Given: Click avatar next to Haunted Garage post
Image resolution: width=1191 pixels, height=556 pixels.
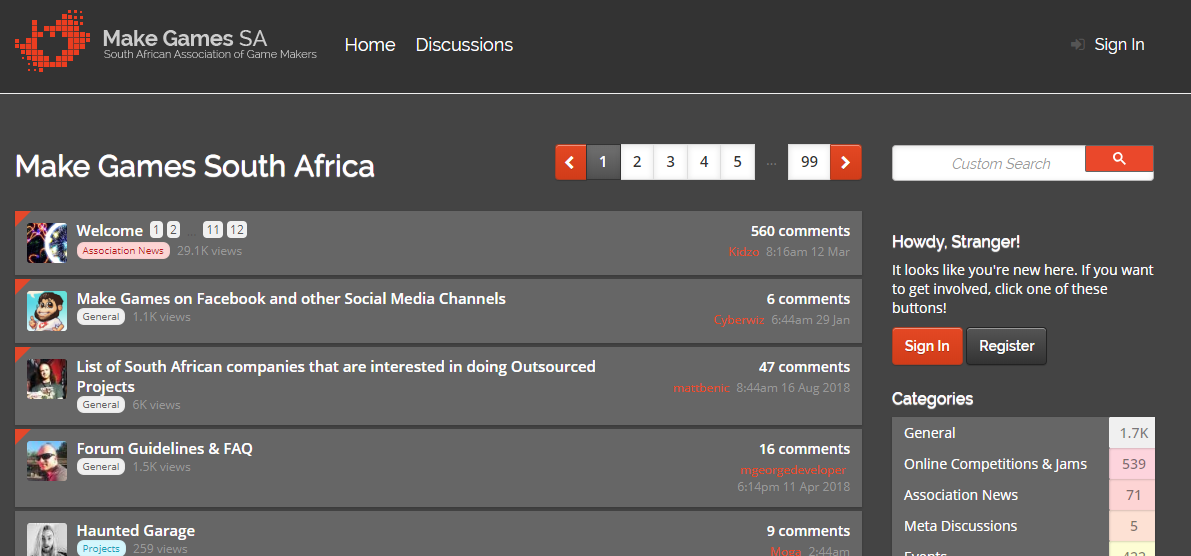Looking at the screenshot, I should (46, 539).
